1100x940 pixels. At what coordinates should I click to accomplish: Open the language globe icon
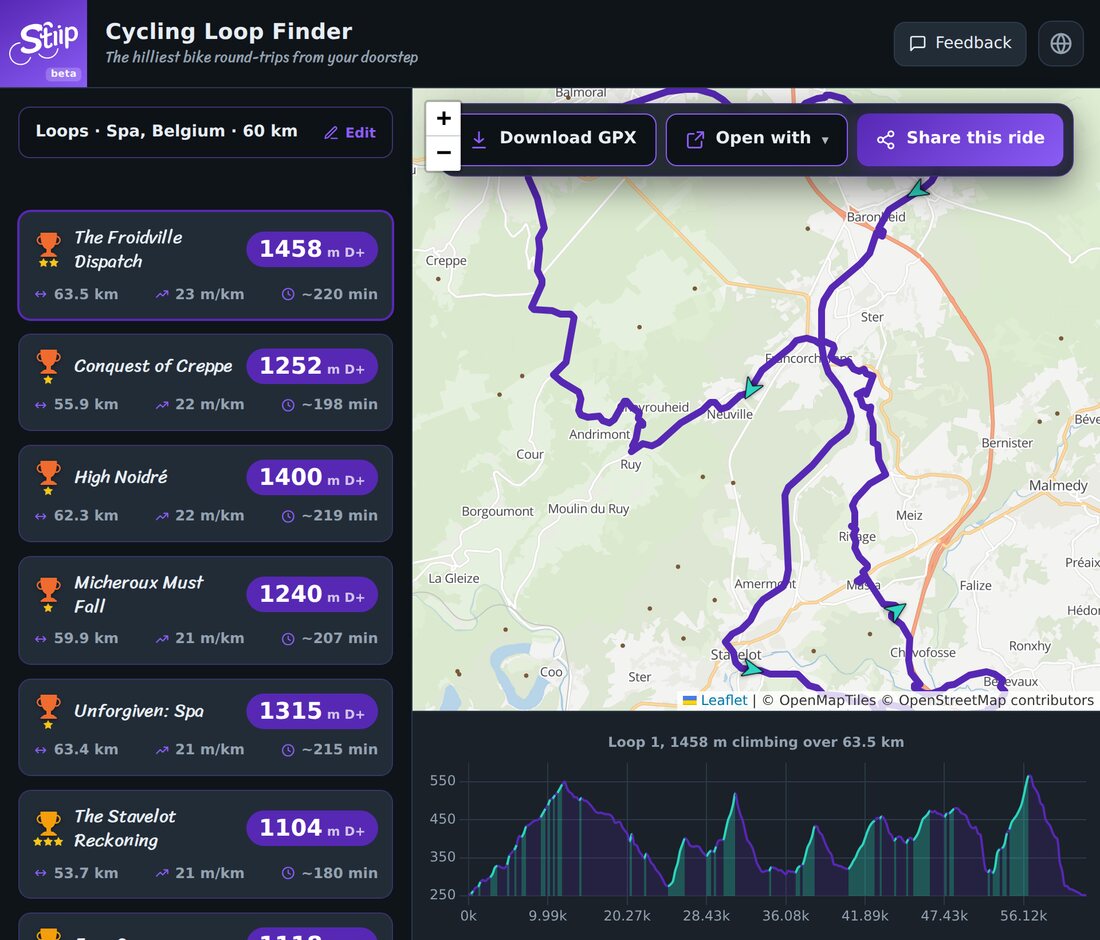coord(1060,43)
